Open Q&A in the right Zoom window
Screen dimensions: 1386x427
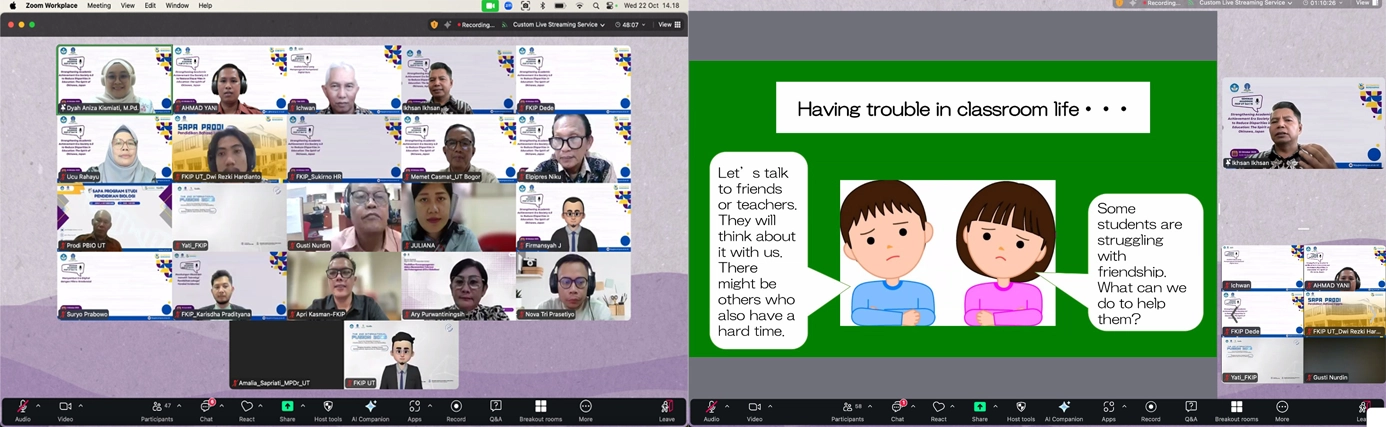(x=1191, y=410)
